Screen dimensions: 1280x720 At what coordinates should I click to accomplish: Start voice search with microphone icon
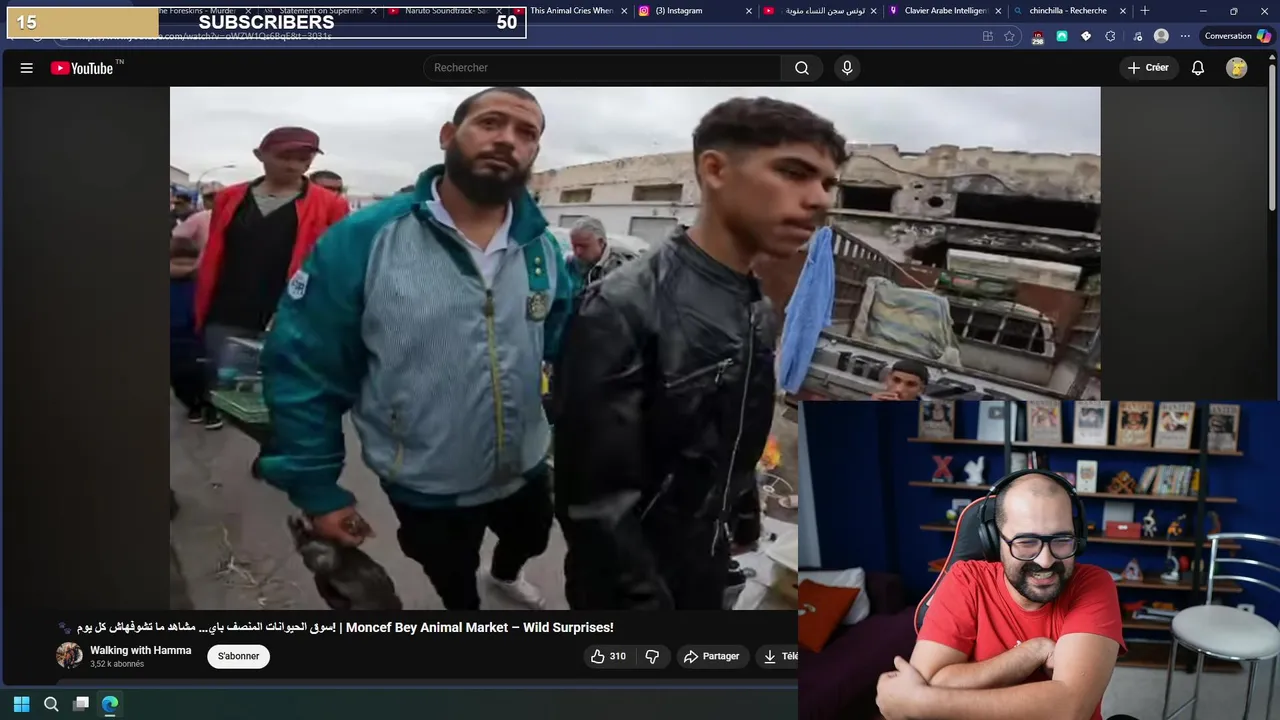[x=847, y=68]
